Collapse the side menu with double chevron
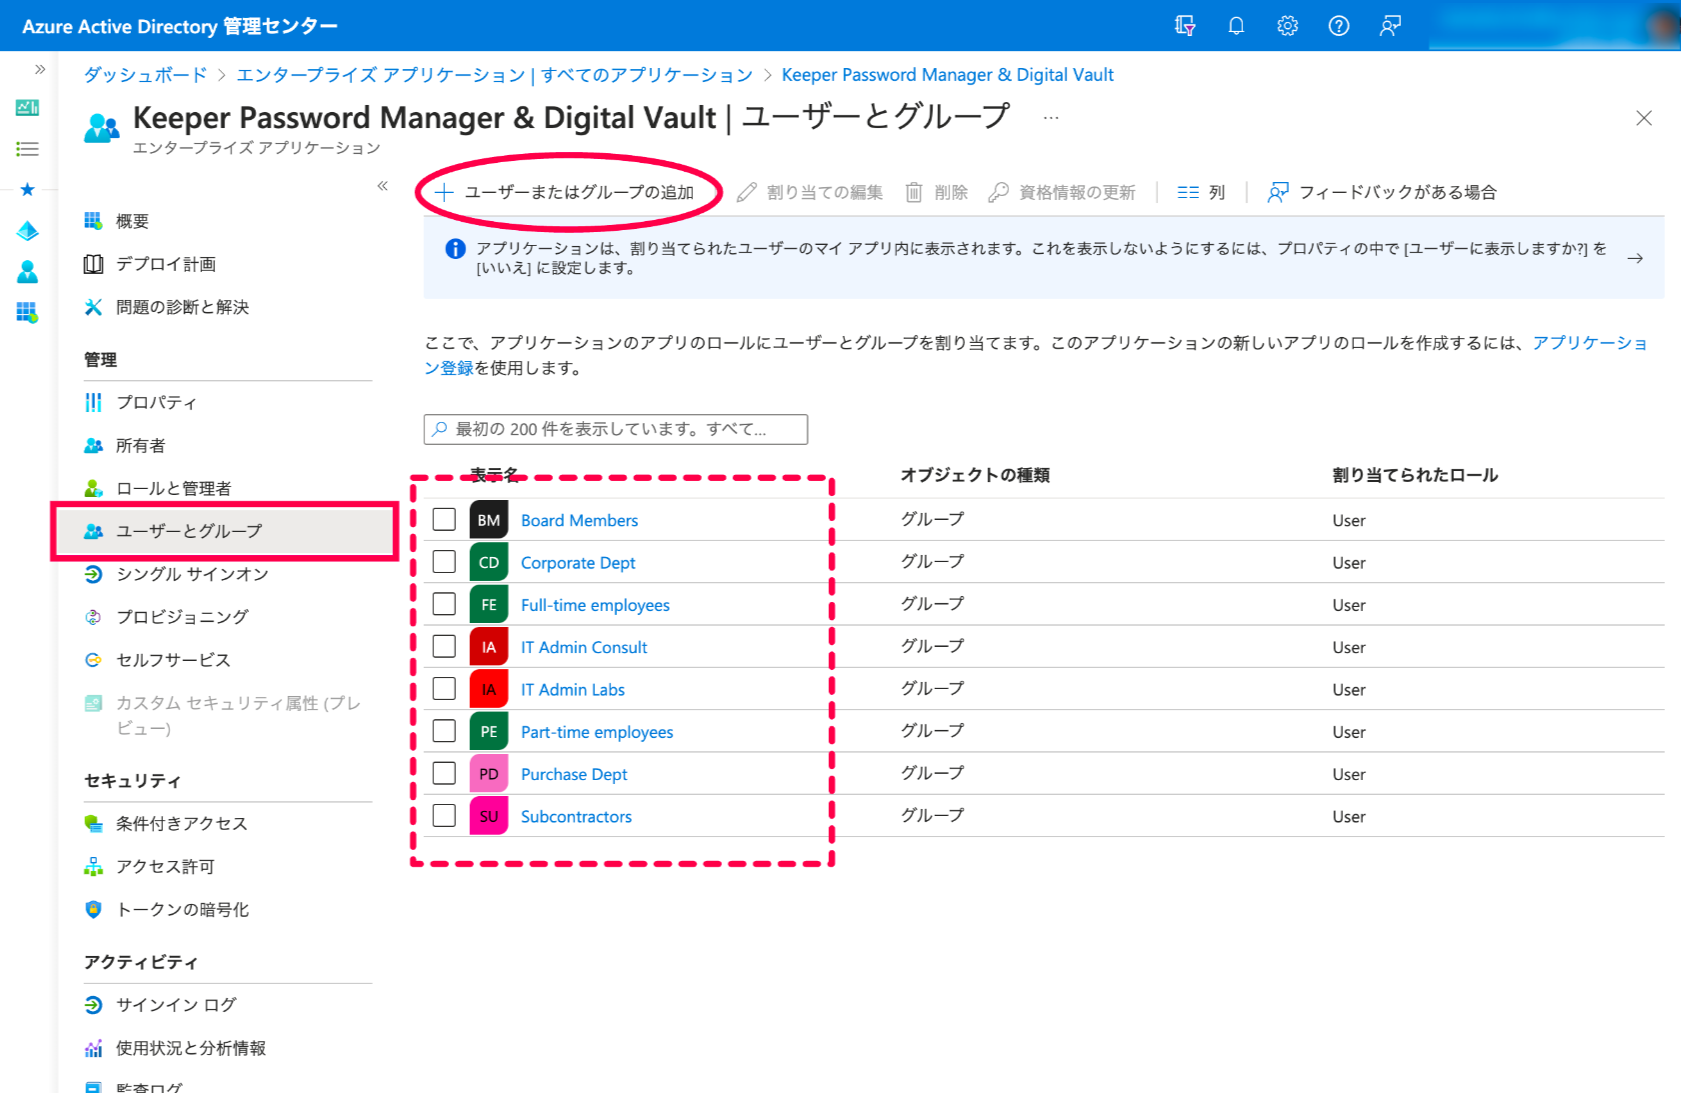Screen dimensions: 1681x1093 click(382, 186)
